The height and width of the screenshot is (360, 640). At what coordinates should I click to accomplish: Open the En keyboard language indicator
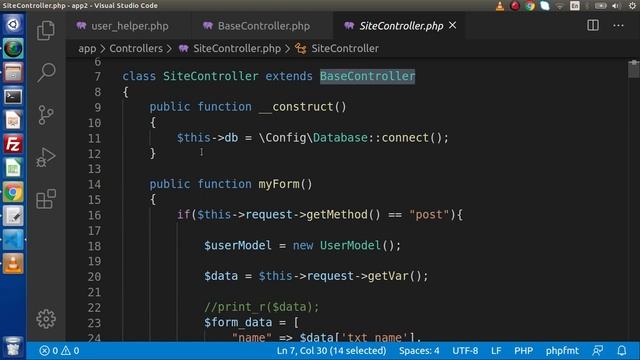tap(575, 6)
